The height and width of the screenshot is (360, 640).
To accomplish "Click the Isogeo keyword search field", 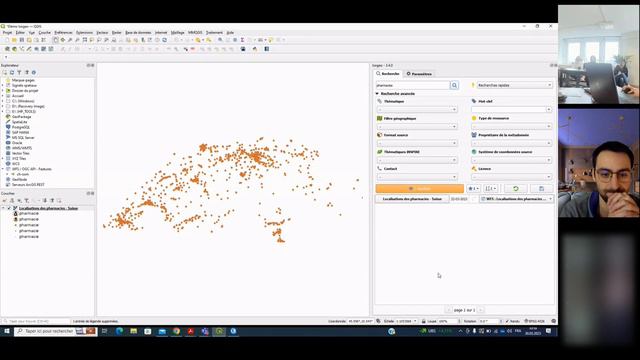I will tap(413, 85).
